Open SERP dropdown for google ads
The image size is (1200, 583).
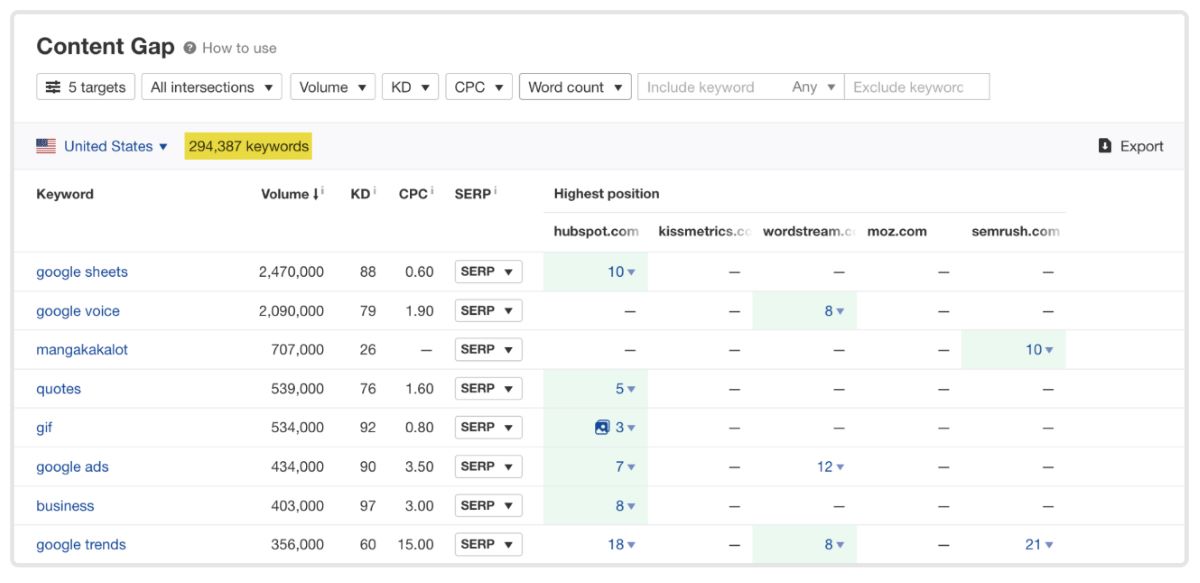pyautogui.click(x=488, y=467)
